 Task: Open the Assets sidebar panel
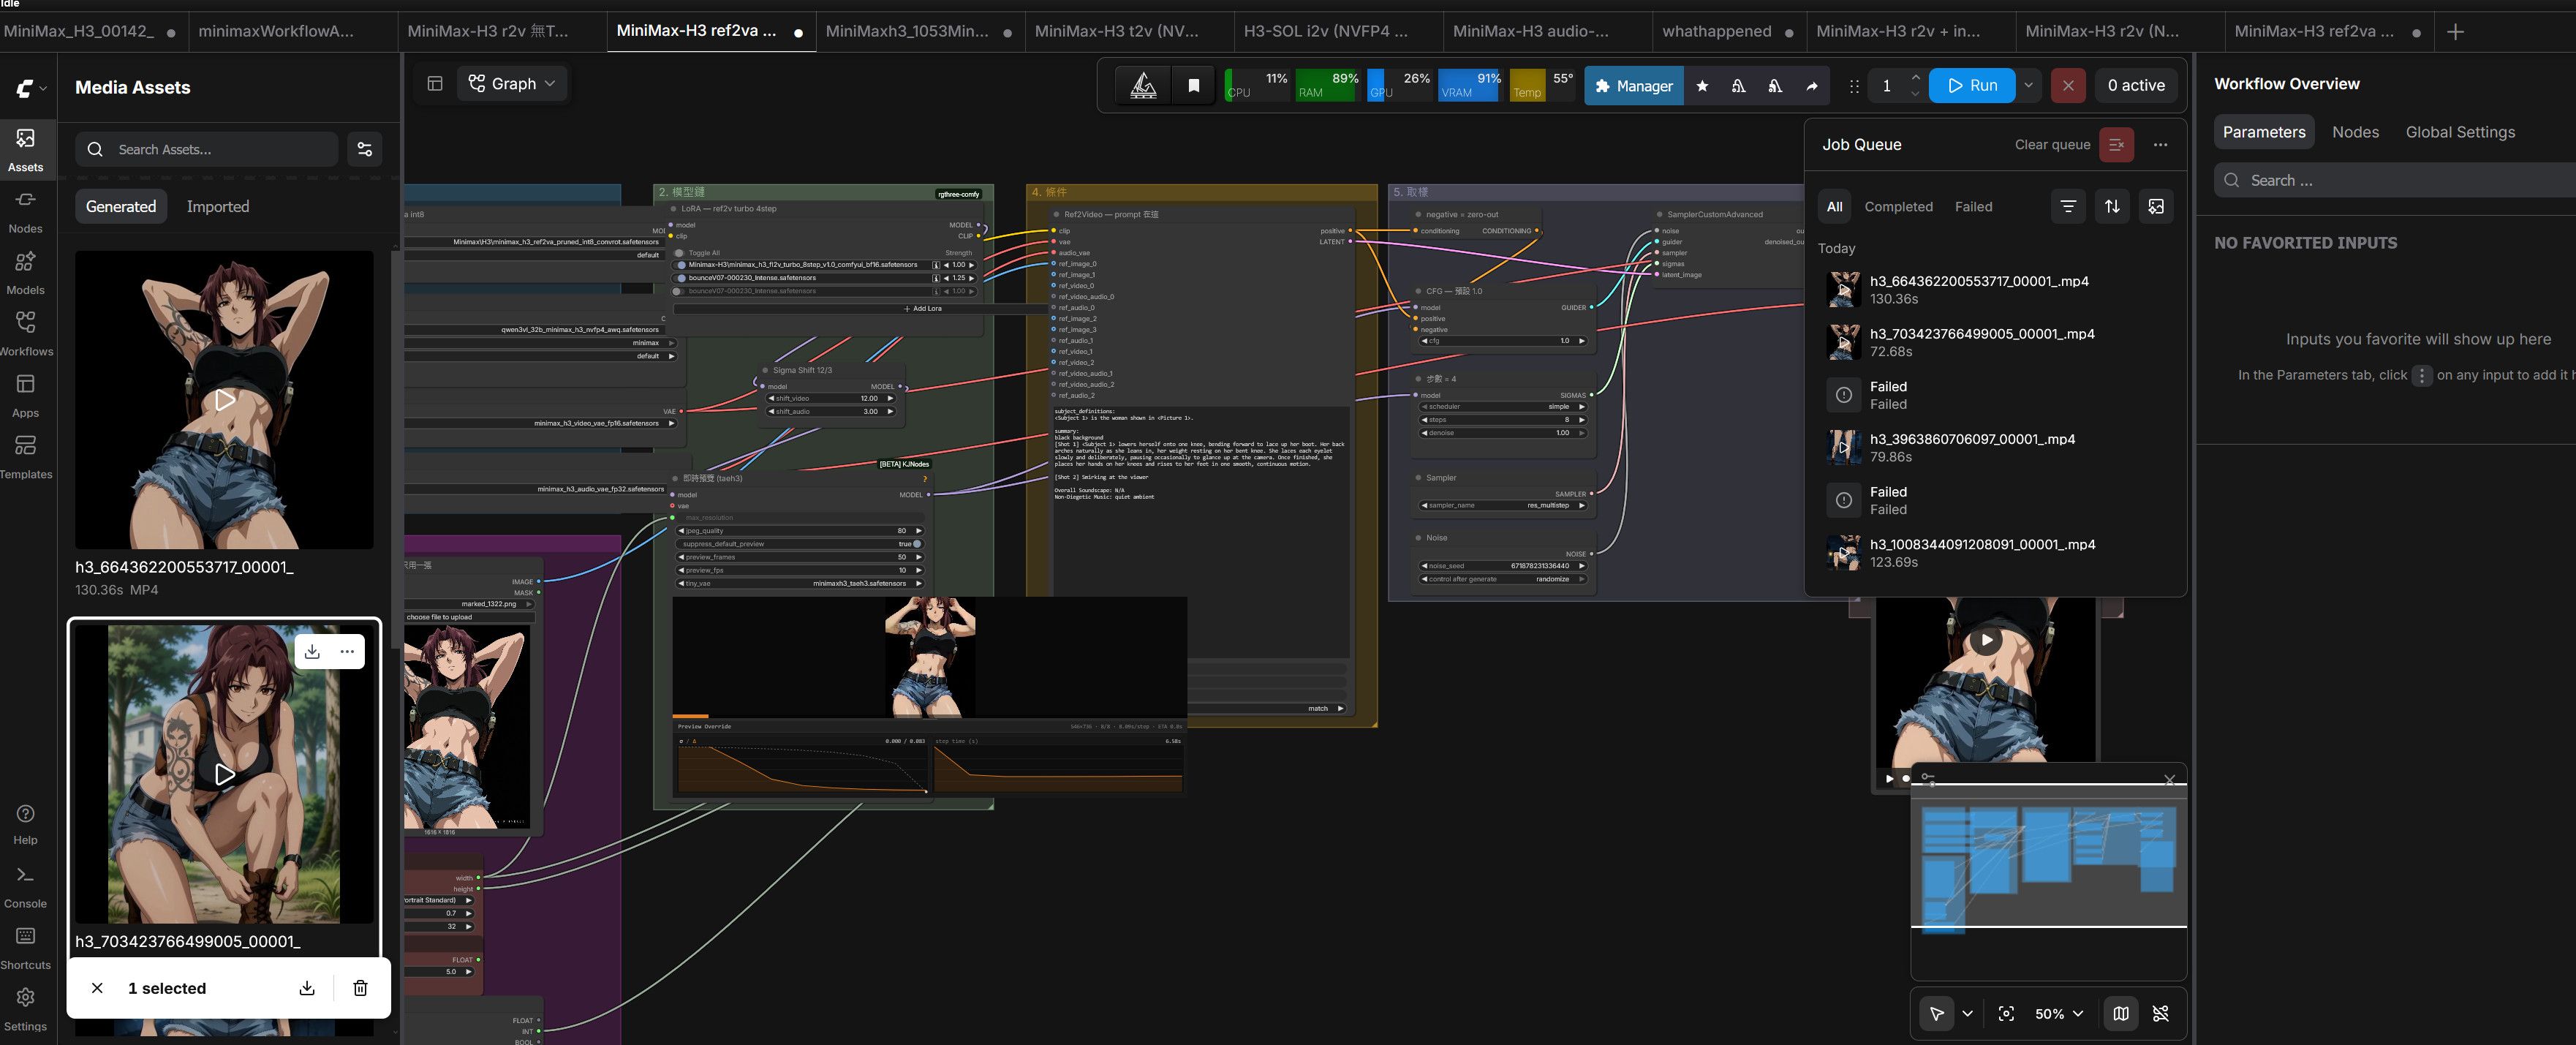(x=26, y=150)
